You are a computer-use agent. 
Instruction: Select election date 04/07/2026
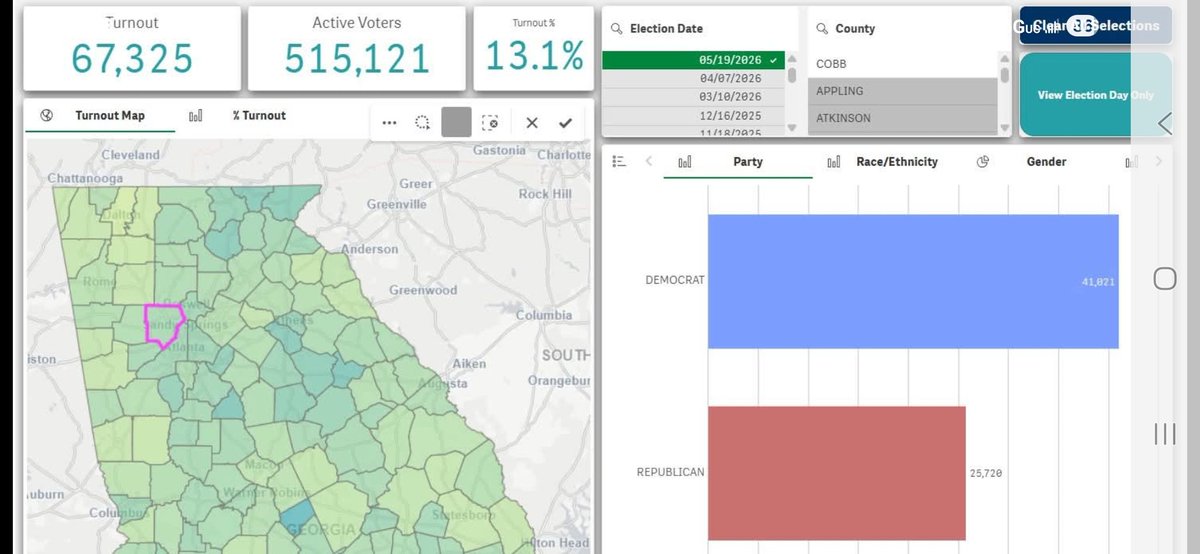point(692,79)
